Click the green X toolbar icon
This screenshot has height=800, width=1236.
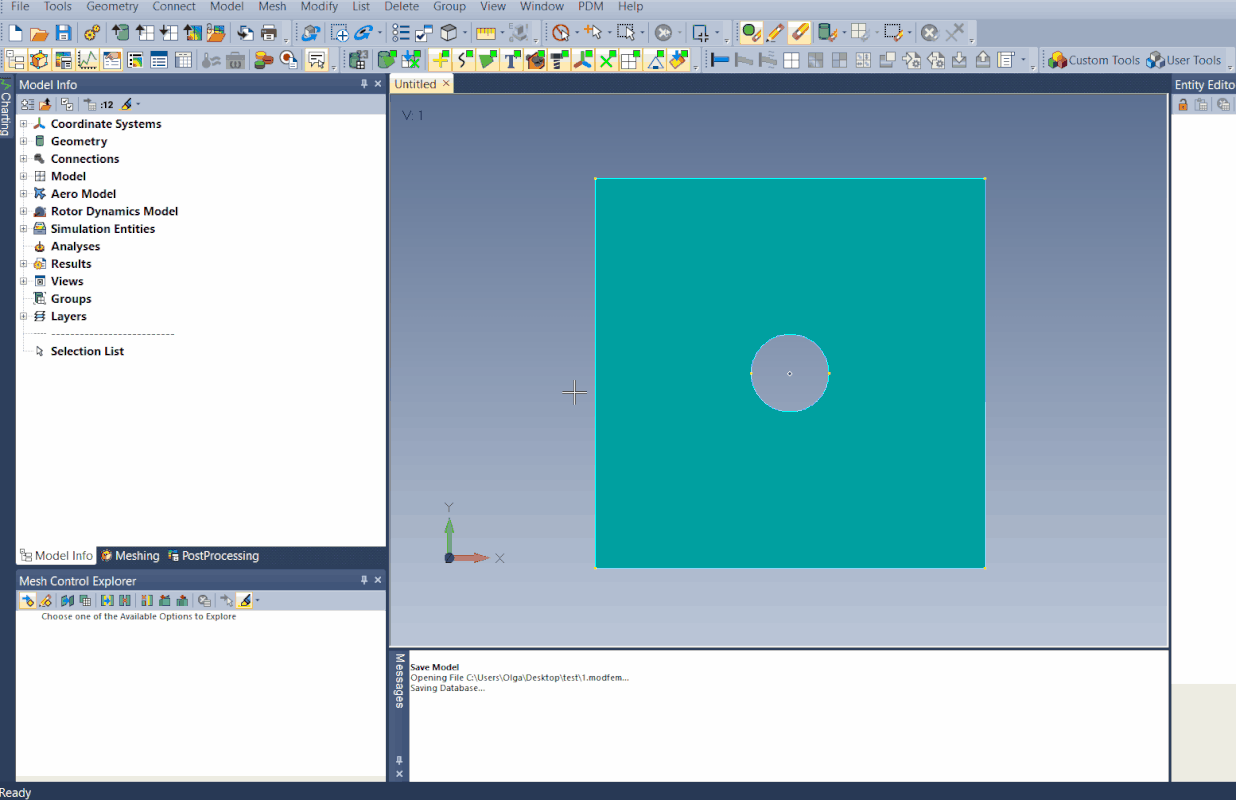click(607, 60)
